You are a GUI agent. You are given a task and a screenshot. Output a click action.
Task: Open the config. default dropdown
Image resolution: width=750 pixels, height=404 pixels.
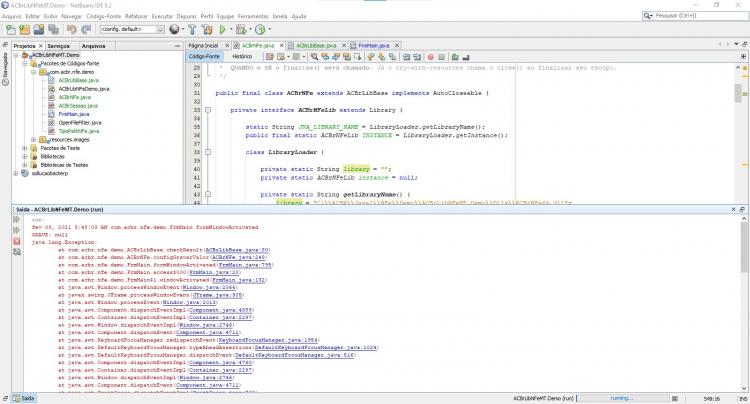[132, 29]
